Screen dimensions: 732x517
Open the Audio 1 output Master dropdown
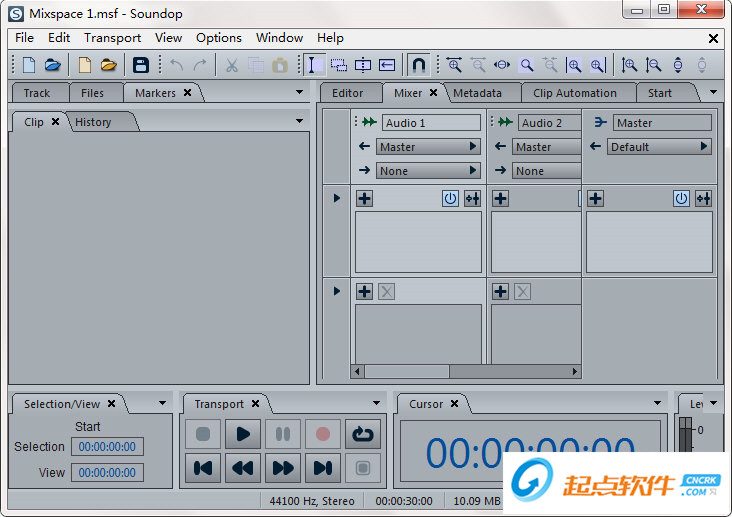pyautogui.click(x=428, y=147)
